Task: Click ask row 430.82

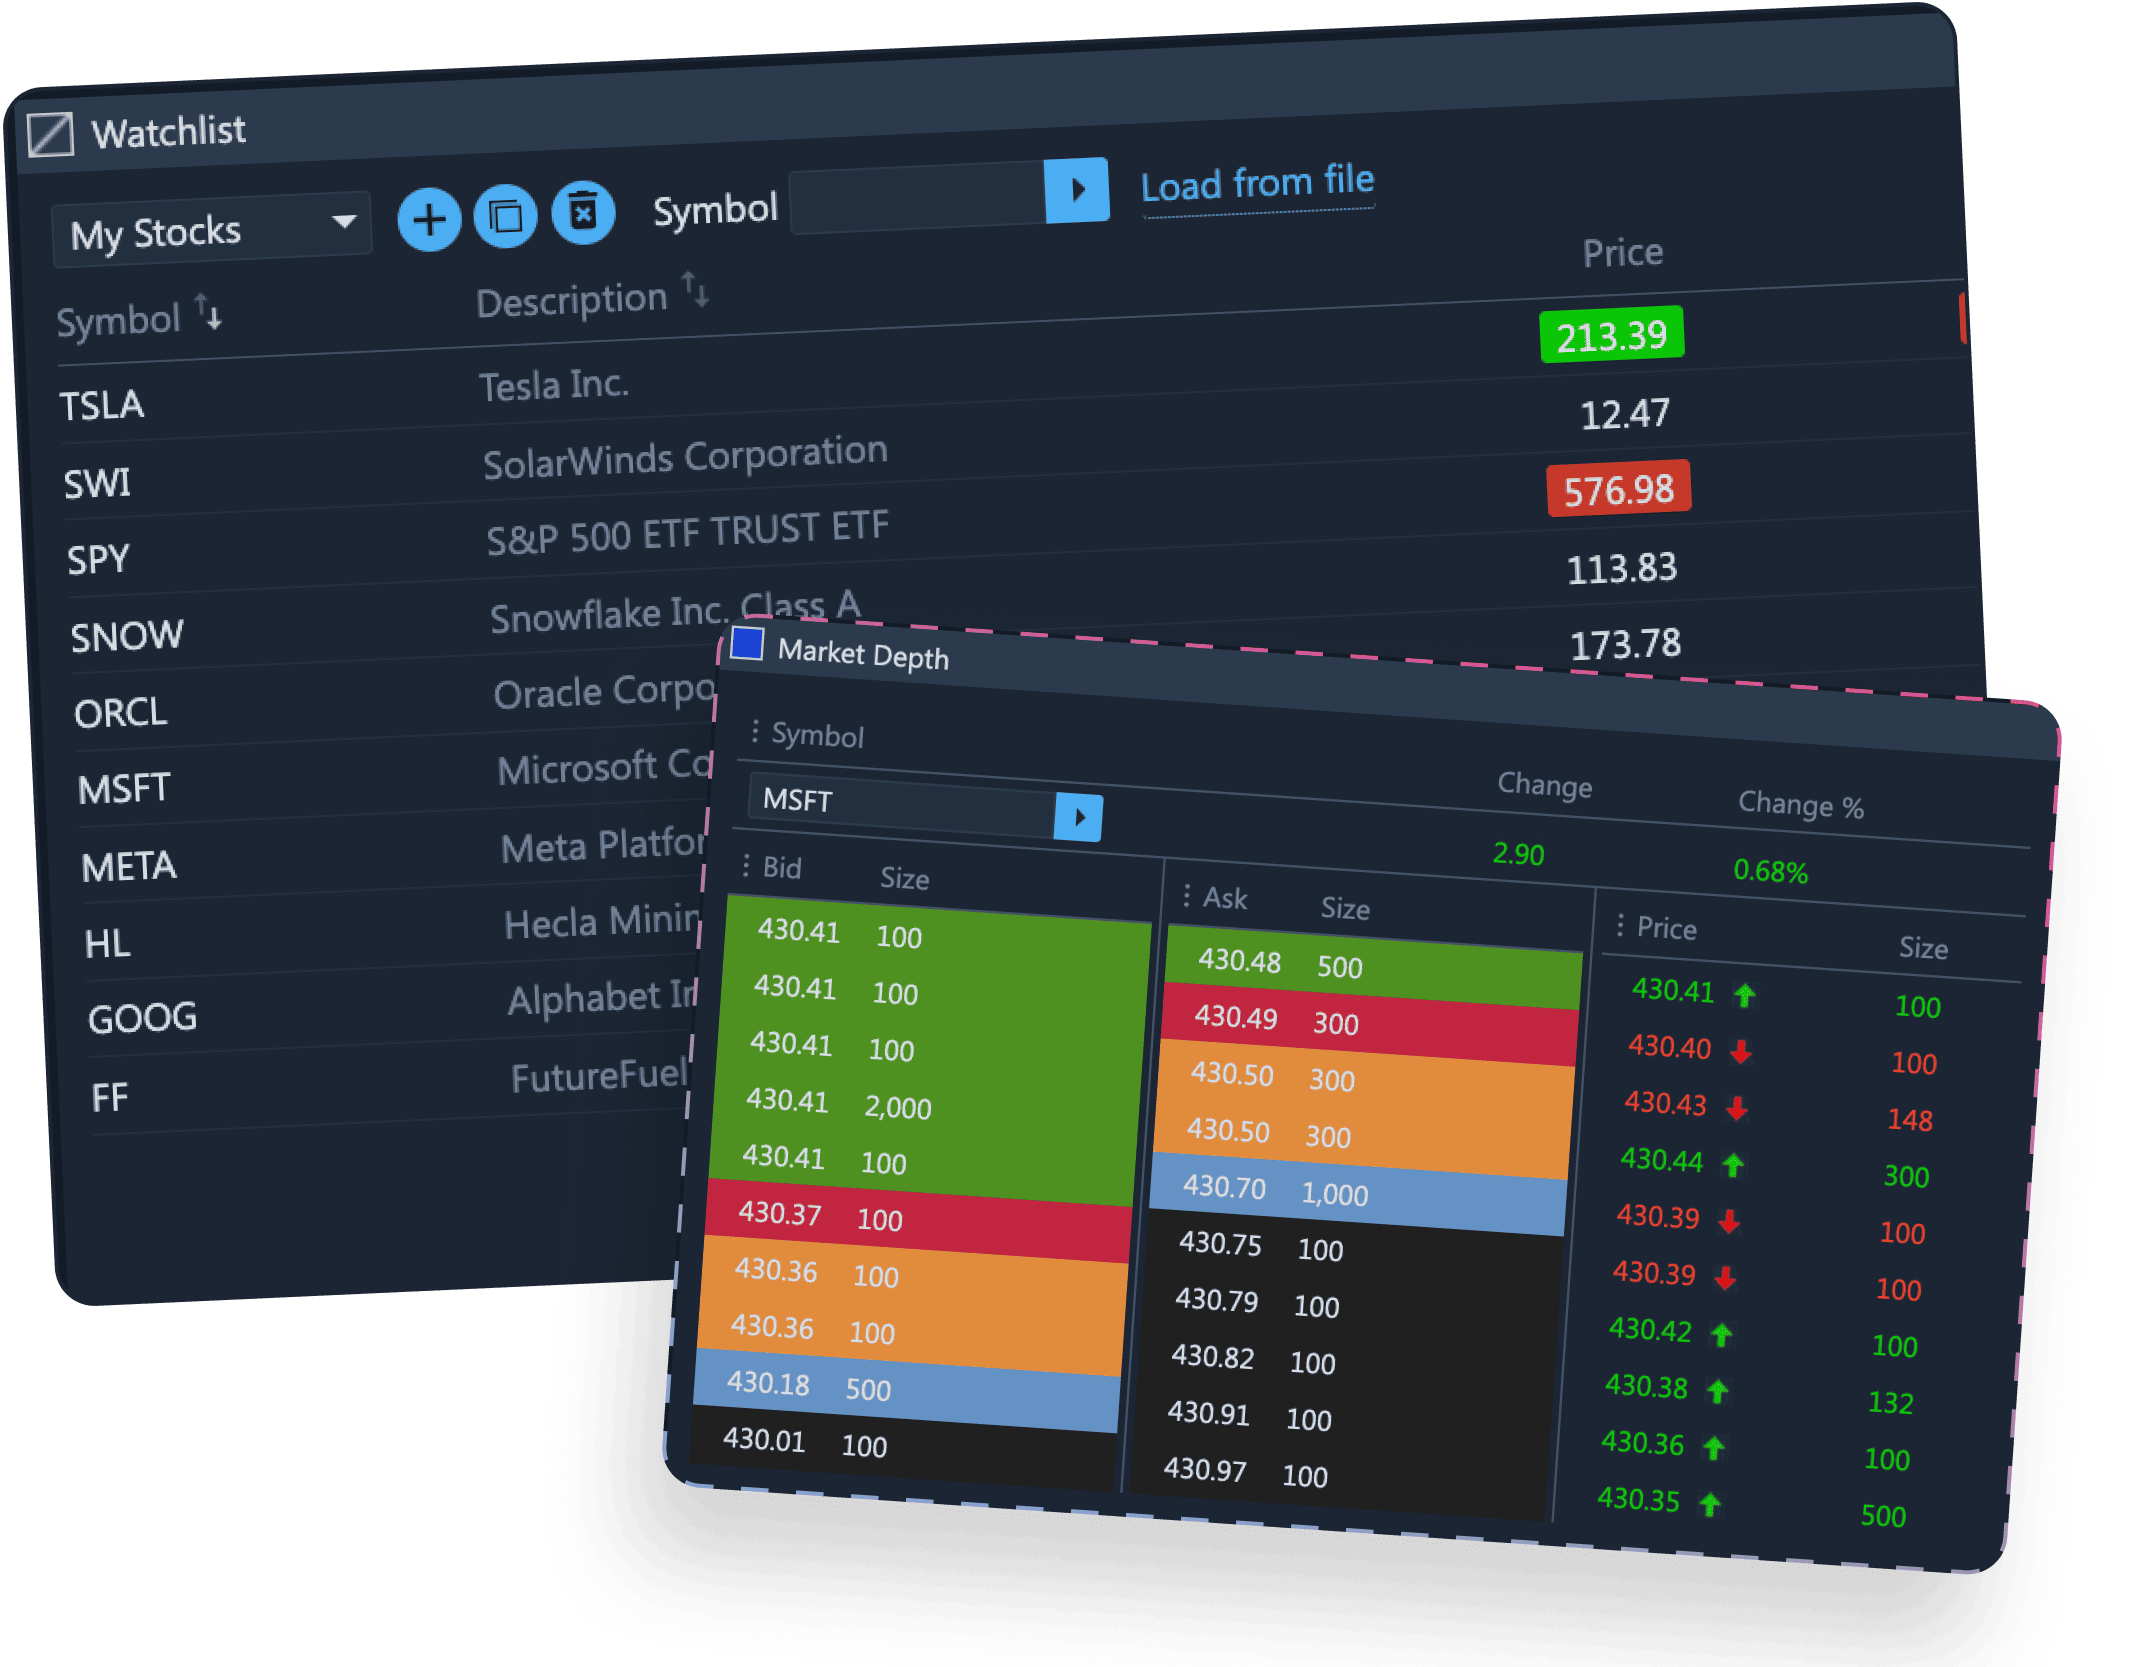Action: point(1346,1361)
